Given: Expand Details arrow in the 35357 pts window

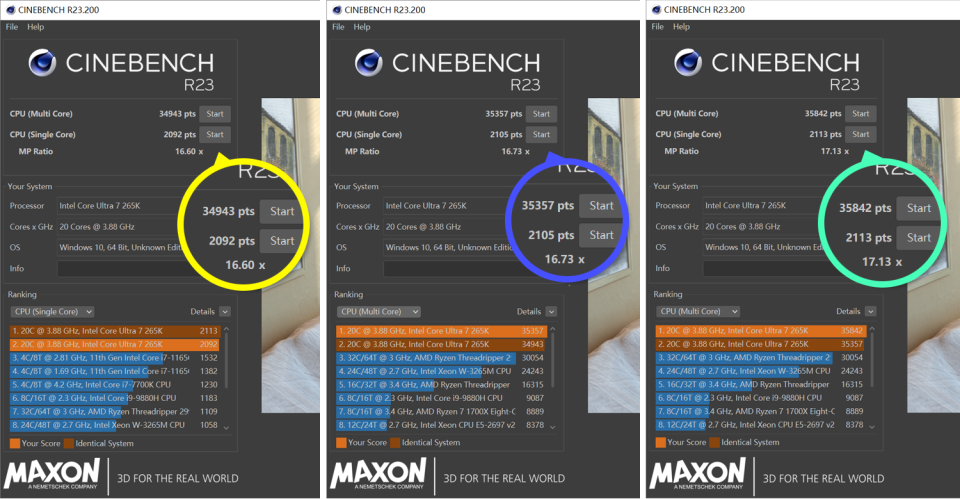Looking at the screenshot, I should (551, 312).
